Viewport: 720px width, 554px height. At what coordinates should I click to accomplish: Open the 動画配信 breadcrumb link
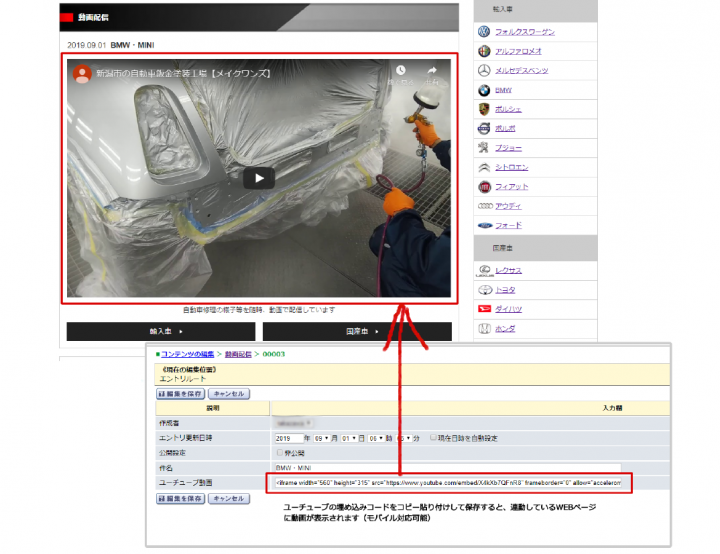tap(238, 354)
